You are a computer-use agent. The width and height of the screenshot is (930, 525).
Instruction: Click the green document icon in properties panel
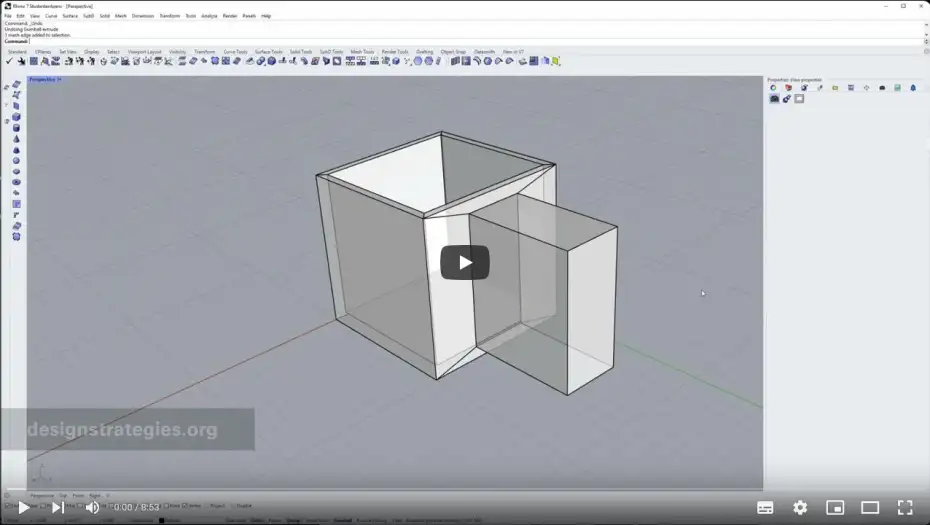[x=897, y=88]
